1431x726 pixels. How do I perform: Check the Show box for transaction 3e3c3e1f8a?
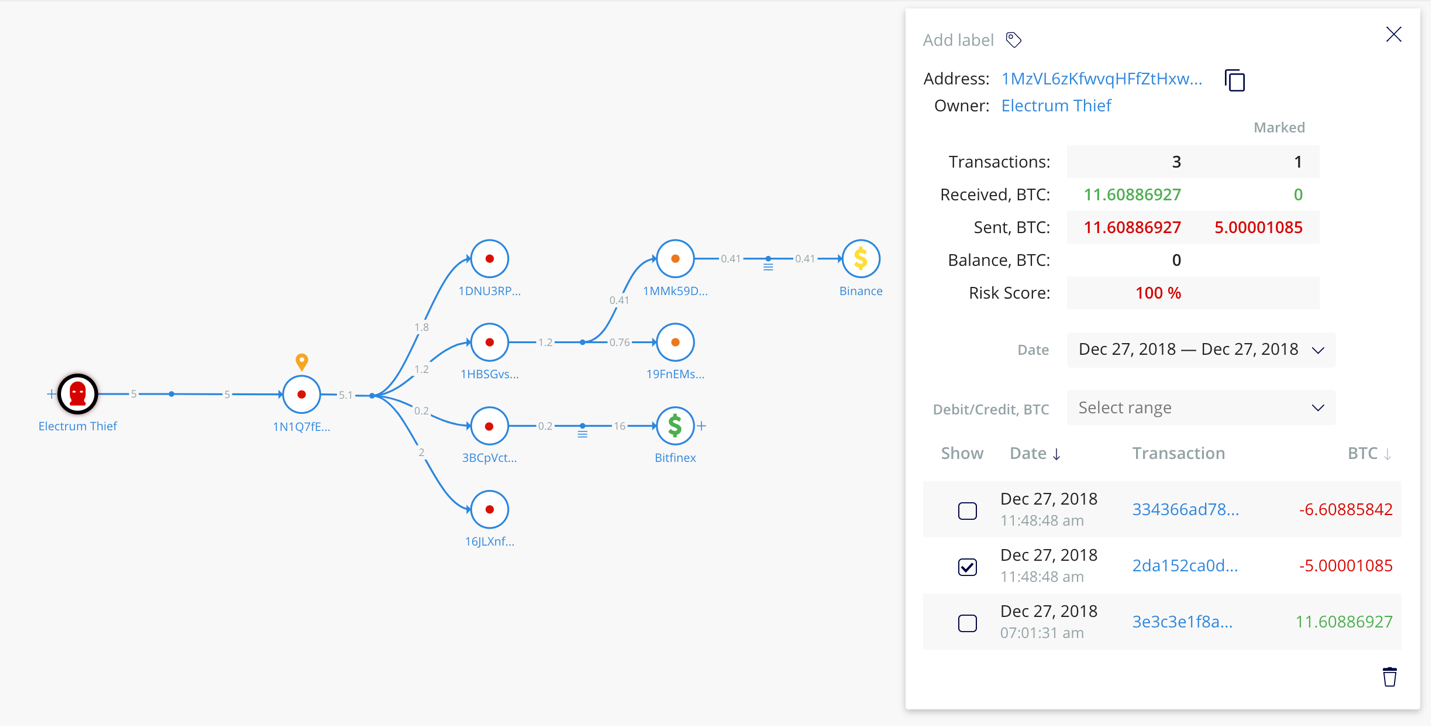pos(967,622)
